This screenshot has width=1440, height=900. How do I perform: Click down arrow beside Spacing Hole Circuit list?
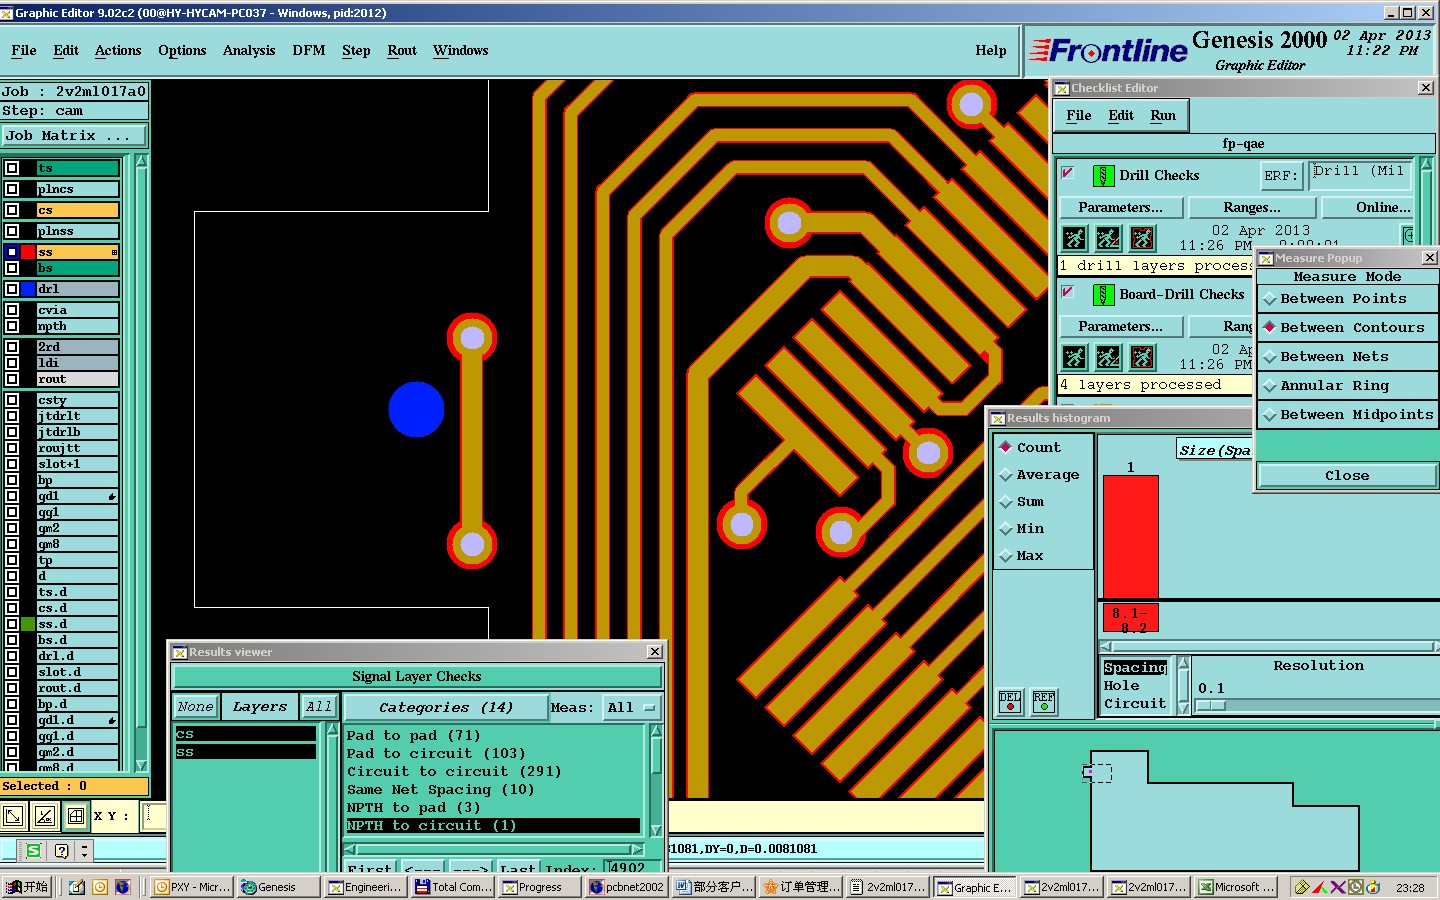1184,708
